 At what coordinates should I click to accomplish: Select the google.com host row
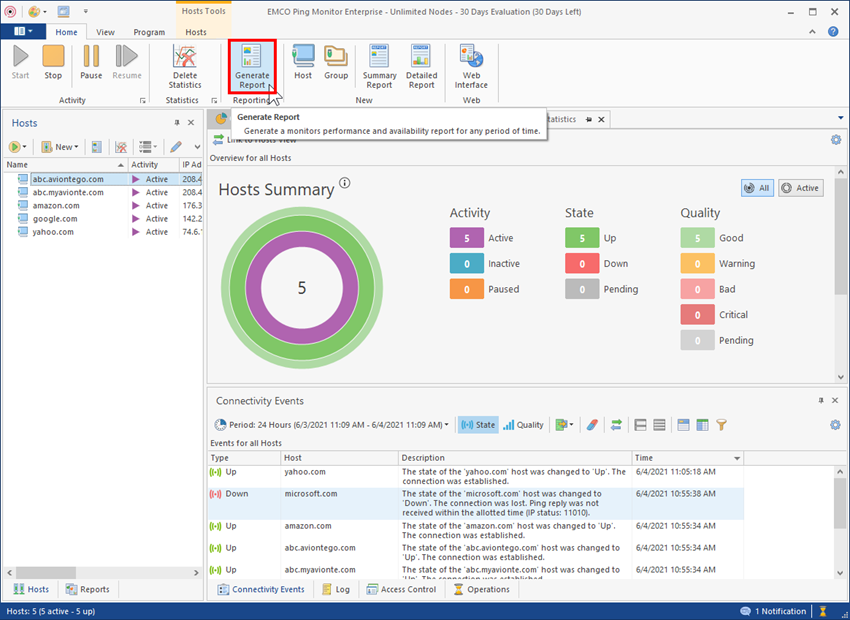pos(103,218)
